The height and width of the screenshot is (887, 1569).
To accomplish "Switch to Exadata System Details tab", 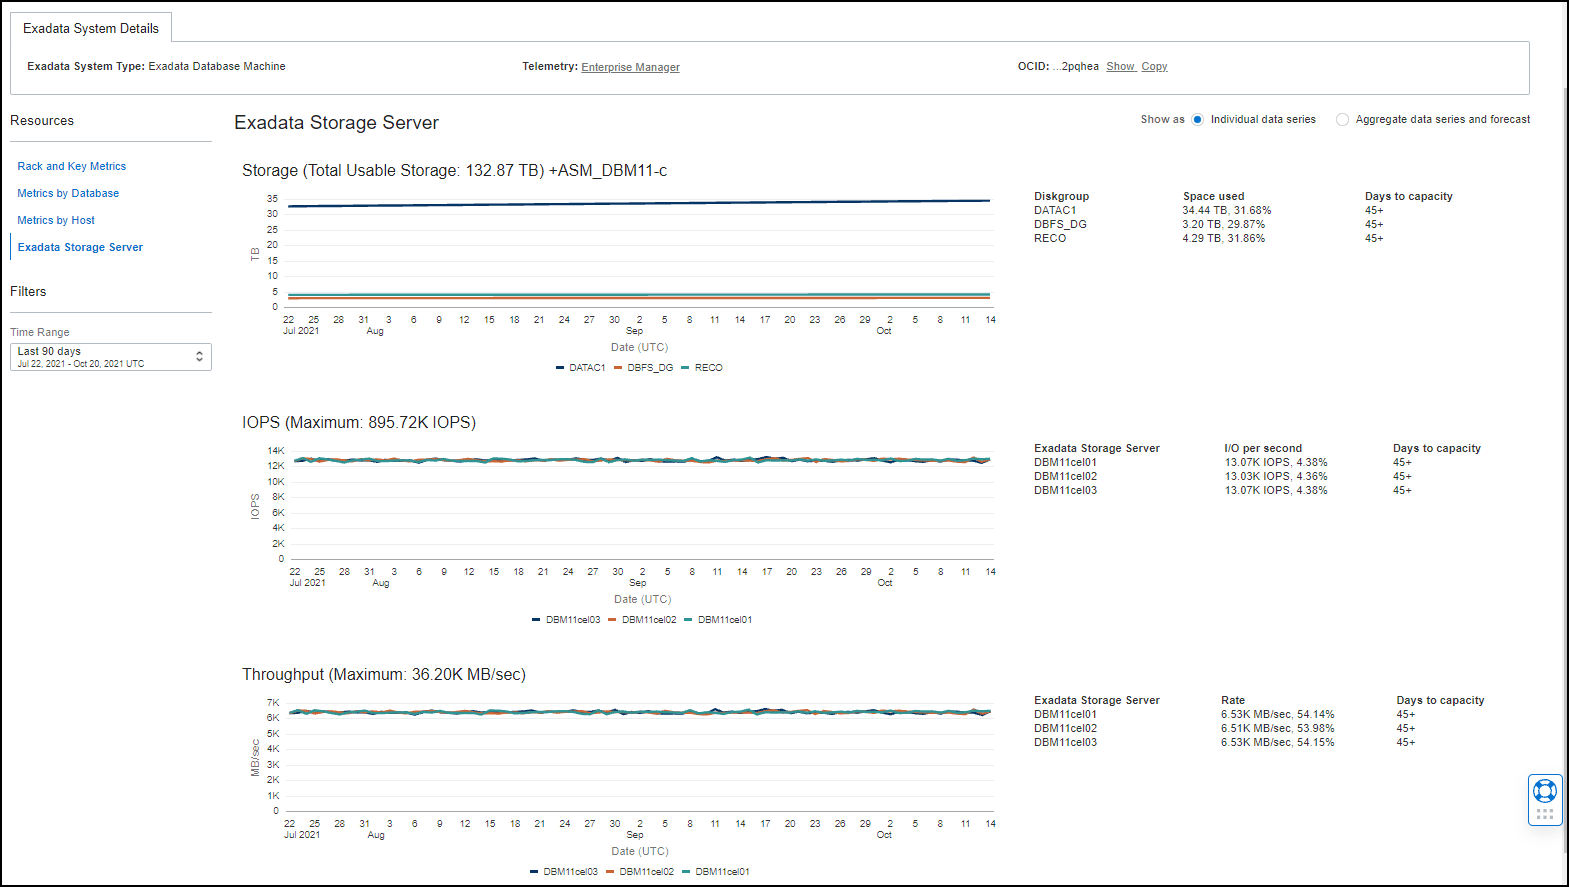I will (x=91, y=28).
